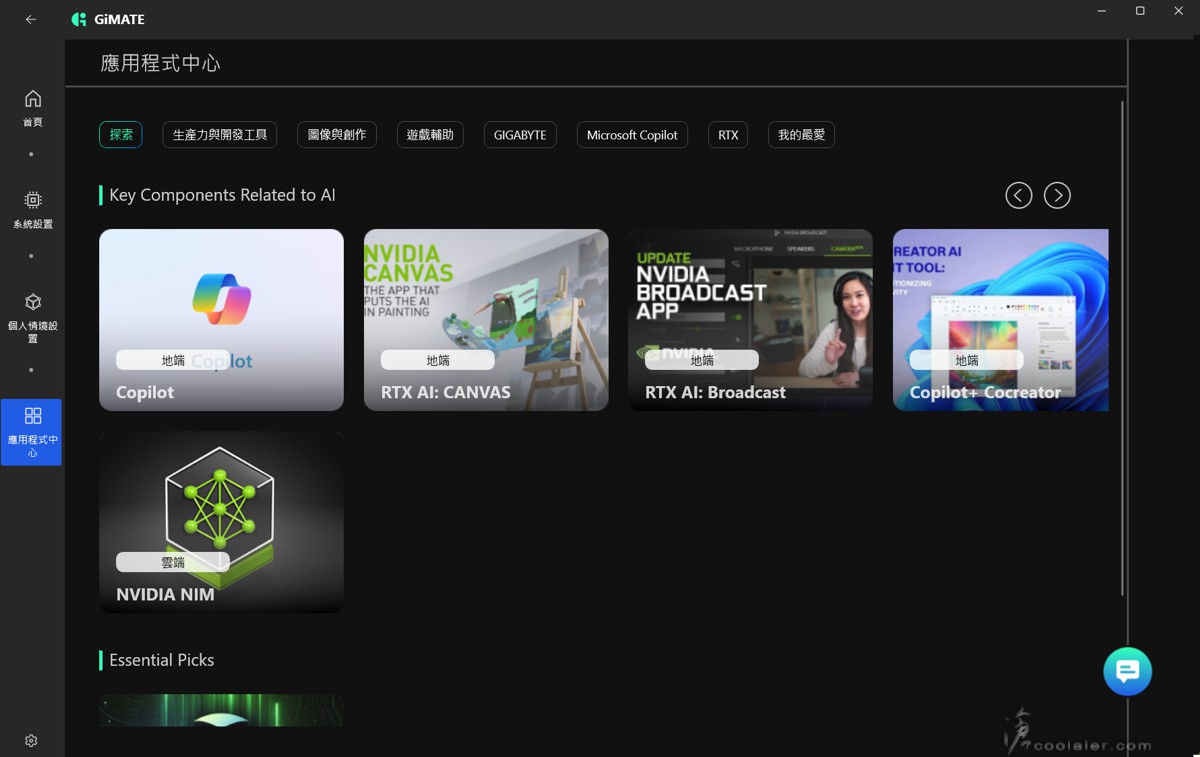Open the RTX AI: Broadcast card
Screen dimensions: 1200x757
pos(750,320)
